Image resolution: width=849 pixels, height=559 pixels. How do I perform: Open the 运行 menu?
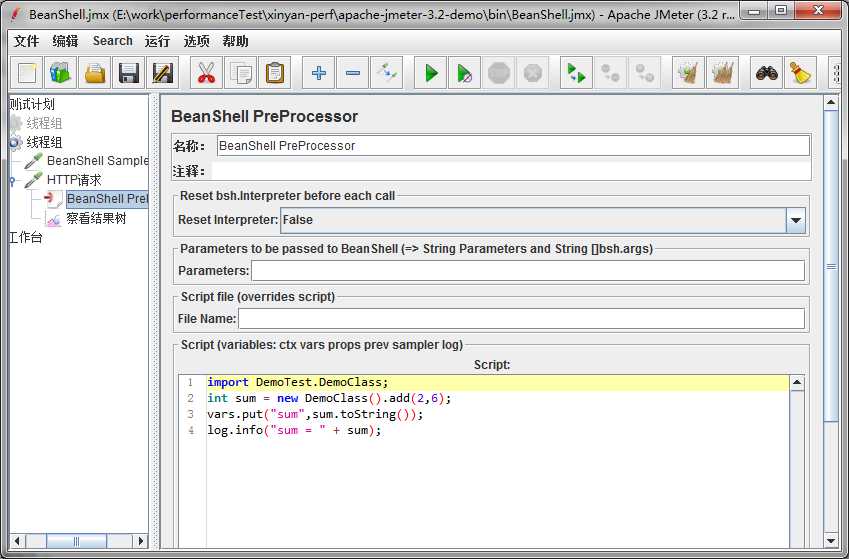point(157,41)
